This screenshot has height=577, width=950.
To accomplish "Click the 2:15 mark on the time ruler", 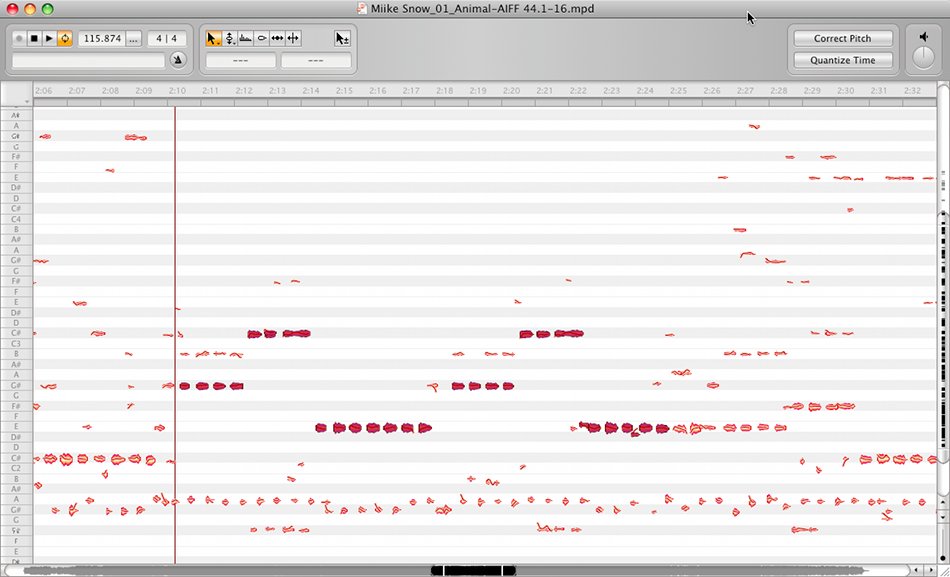I will [344, 91].
